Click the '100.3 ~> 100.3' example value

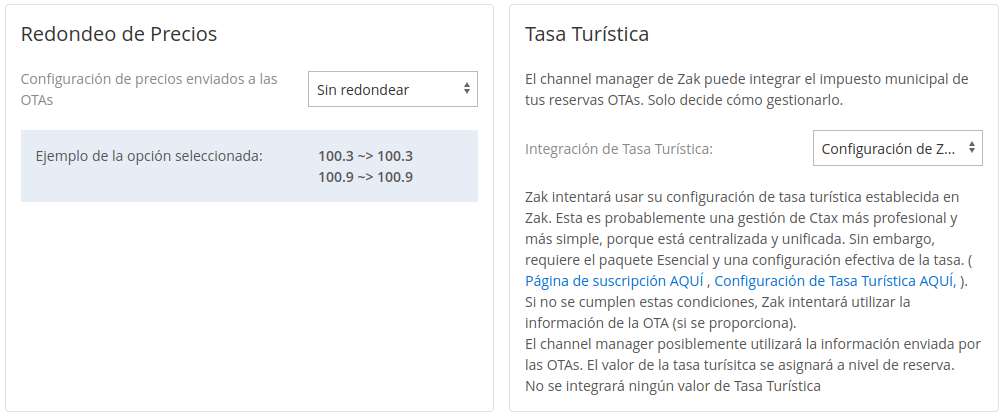pyautogui.click(x=365, y=156)
